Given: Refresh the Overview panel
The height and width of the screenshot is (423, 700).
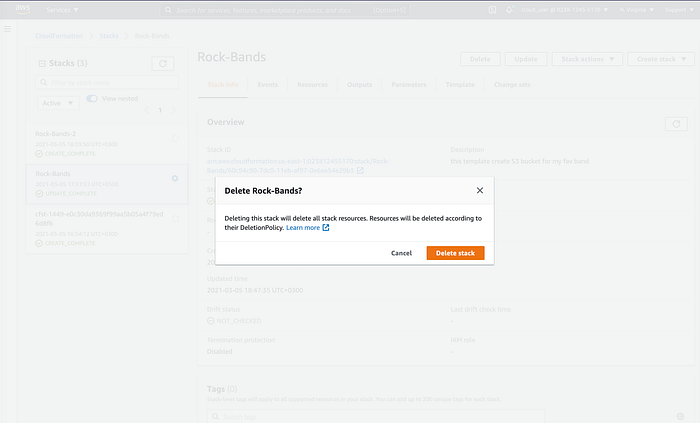Looking at the screenshot, I should click(676, 124).
